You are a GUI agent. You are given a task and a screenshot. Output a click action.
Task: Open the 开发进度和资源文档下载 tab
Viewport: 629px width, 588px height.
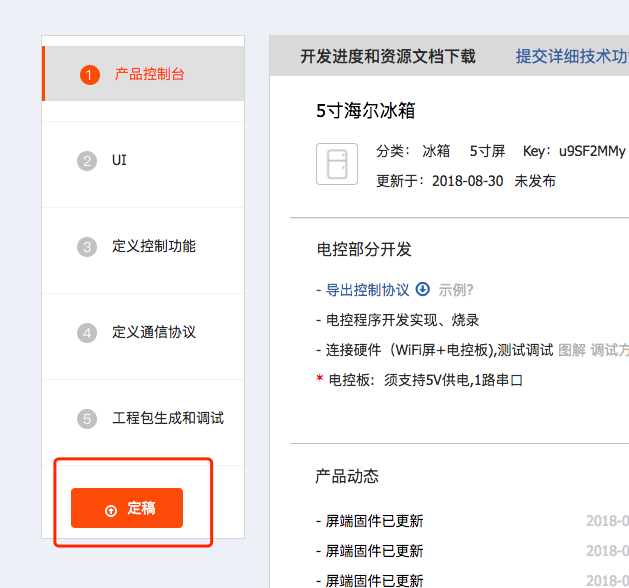[388, 57]
